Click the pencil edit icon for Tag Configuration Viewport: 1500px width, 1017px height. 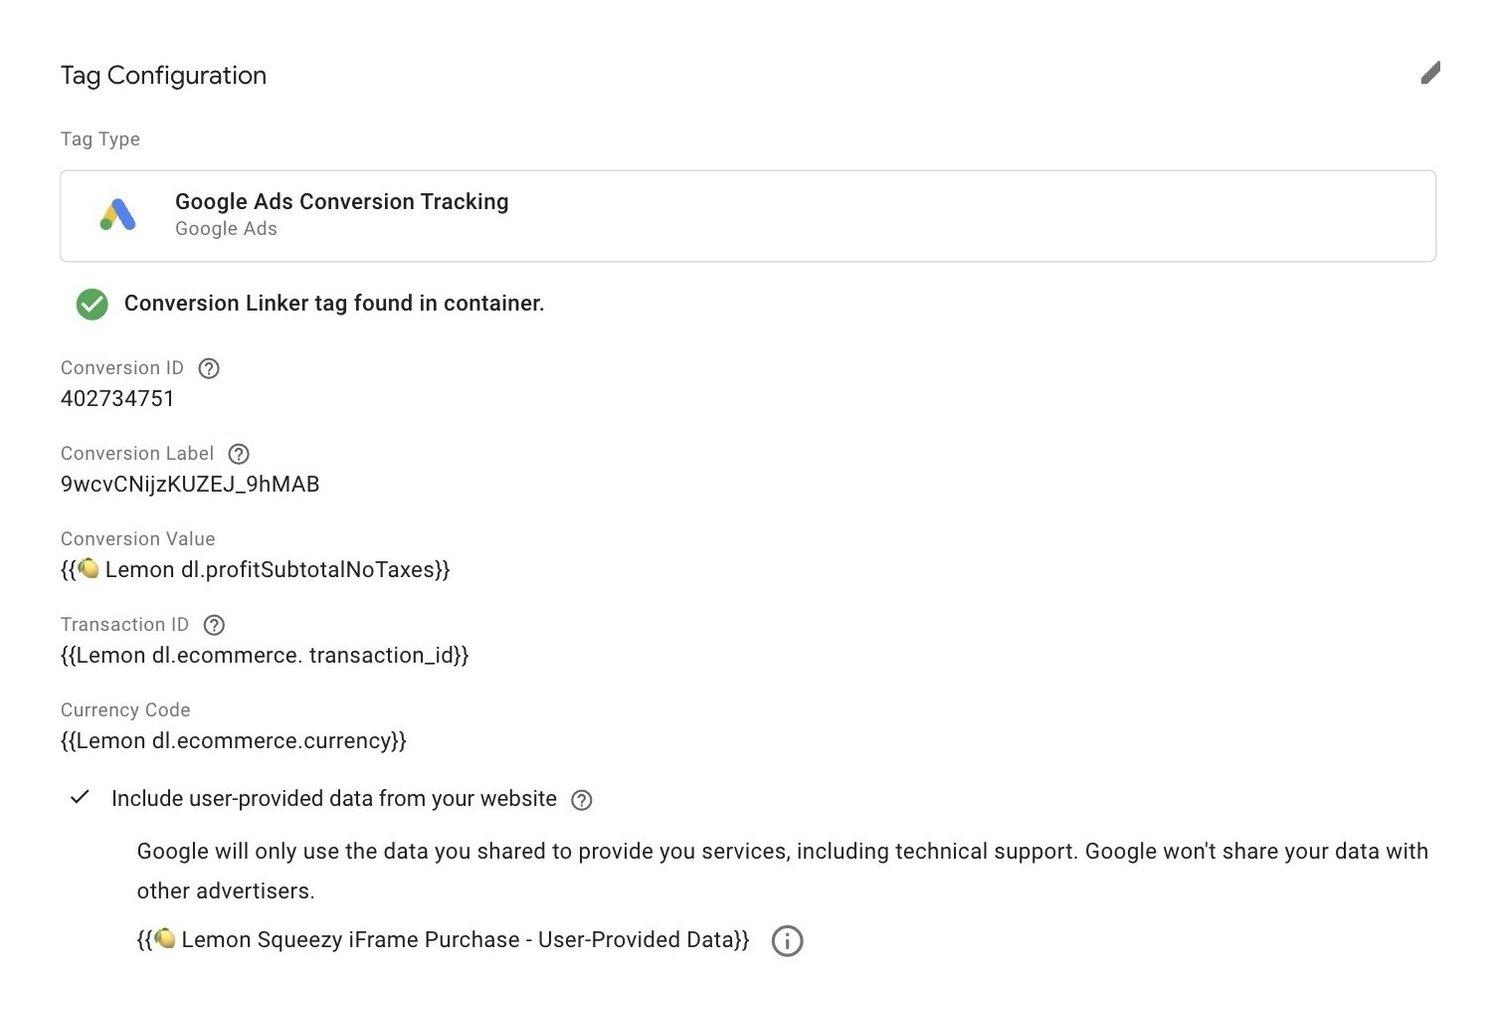[x=1431, y=73]
